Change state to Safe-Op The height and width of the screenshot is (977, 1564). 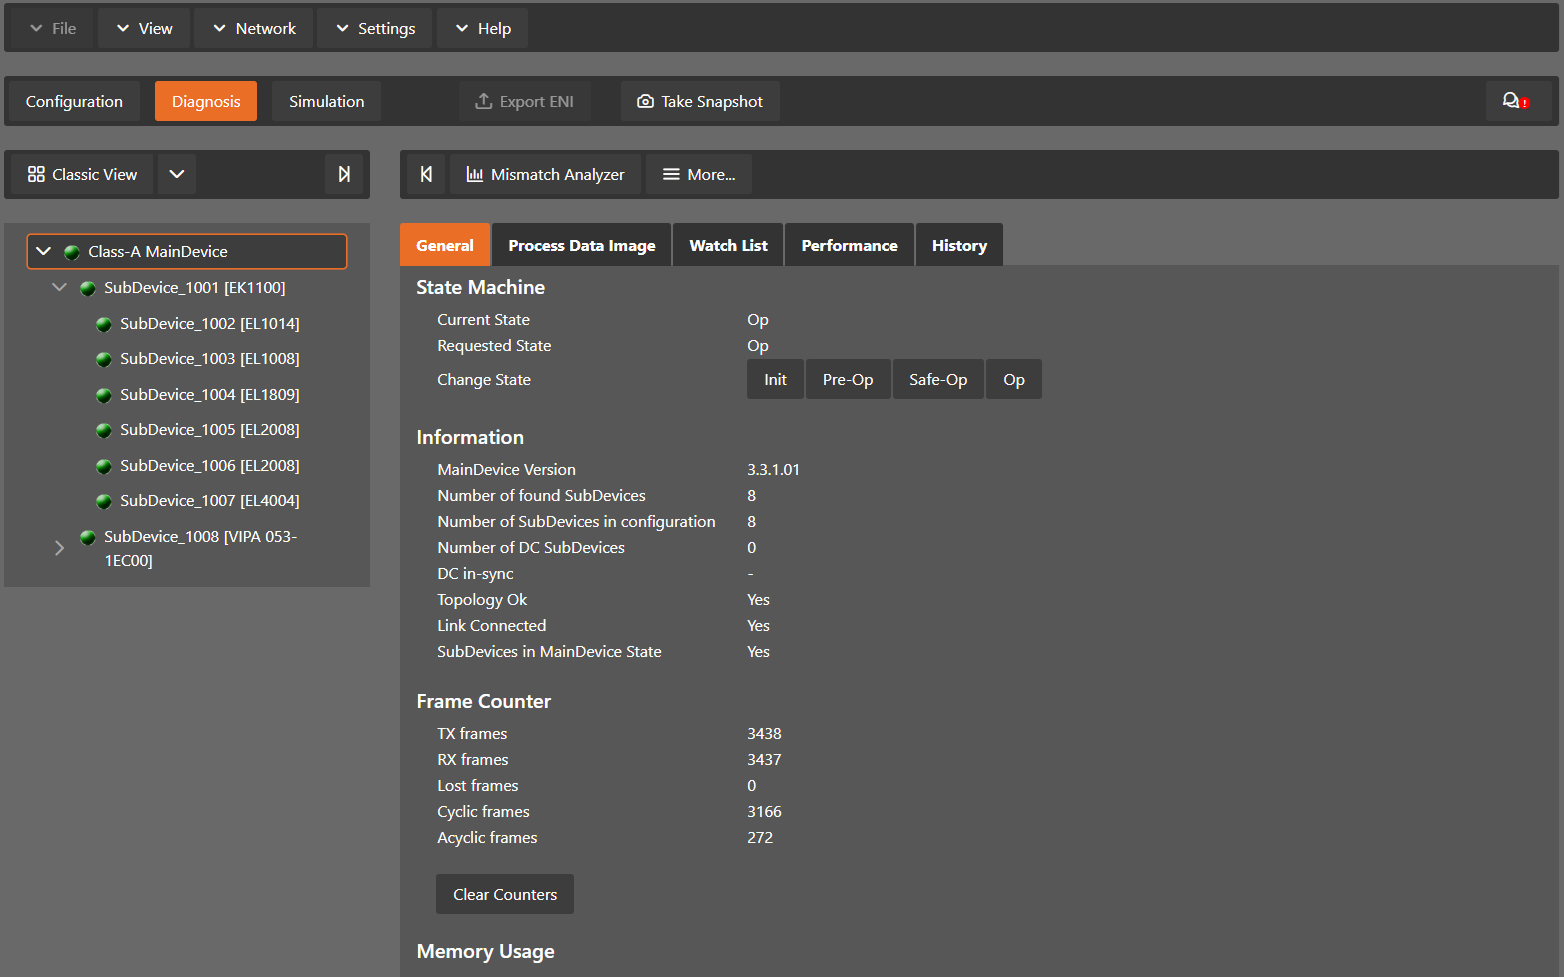pos(938,379)
